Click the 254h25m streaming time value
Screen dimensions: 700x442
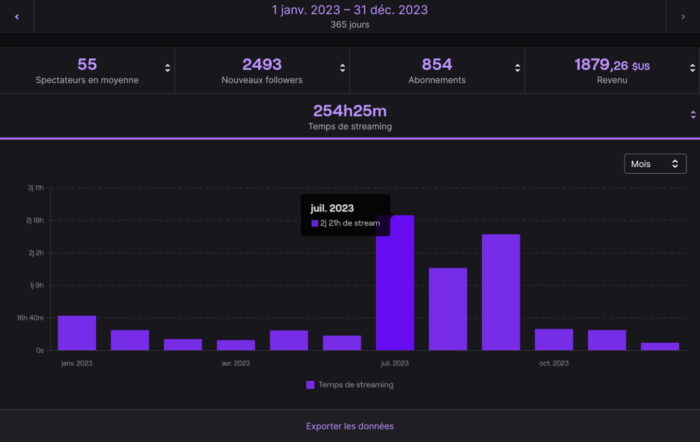[x=350, y=111]
